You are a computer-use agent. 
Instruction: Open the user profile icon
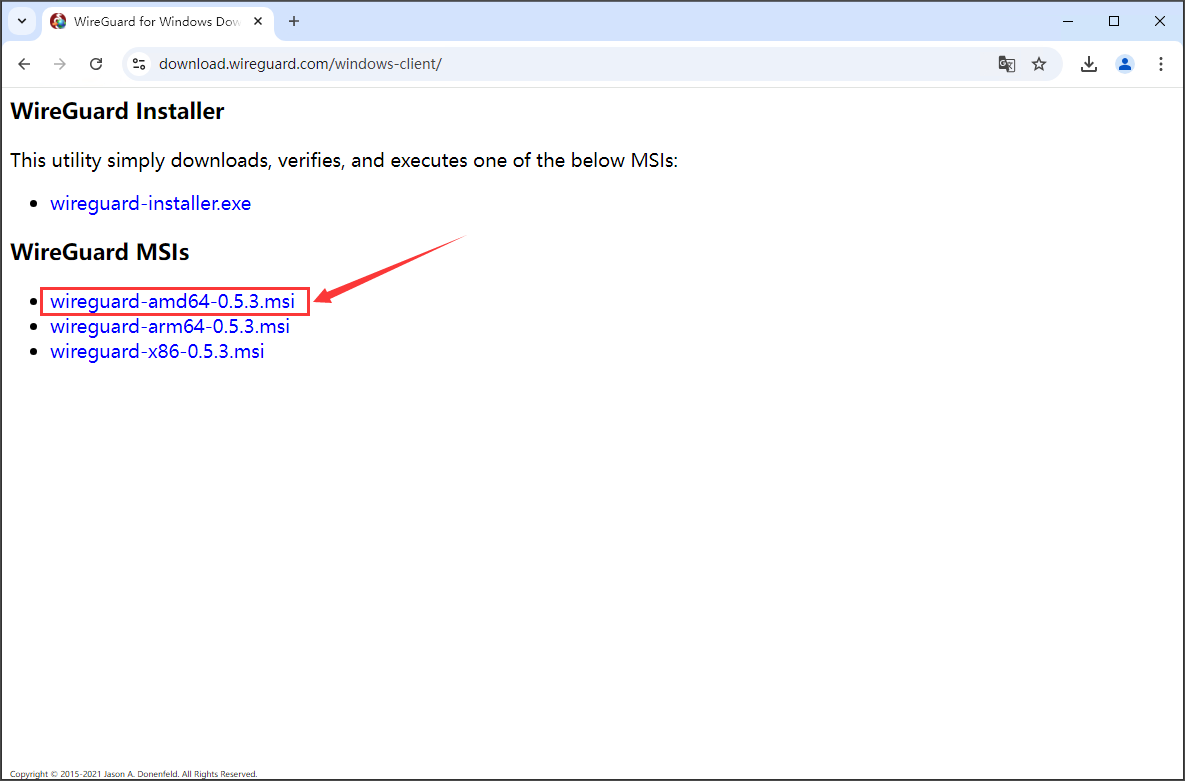[x=1125, y=64]
